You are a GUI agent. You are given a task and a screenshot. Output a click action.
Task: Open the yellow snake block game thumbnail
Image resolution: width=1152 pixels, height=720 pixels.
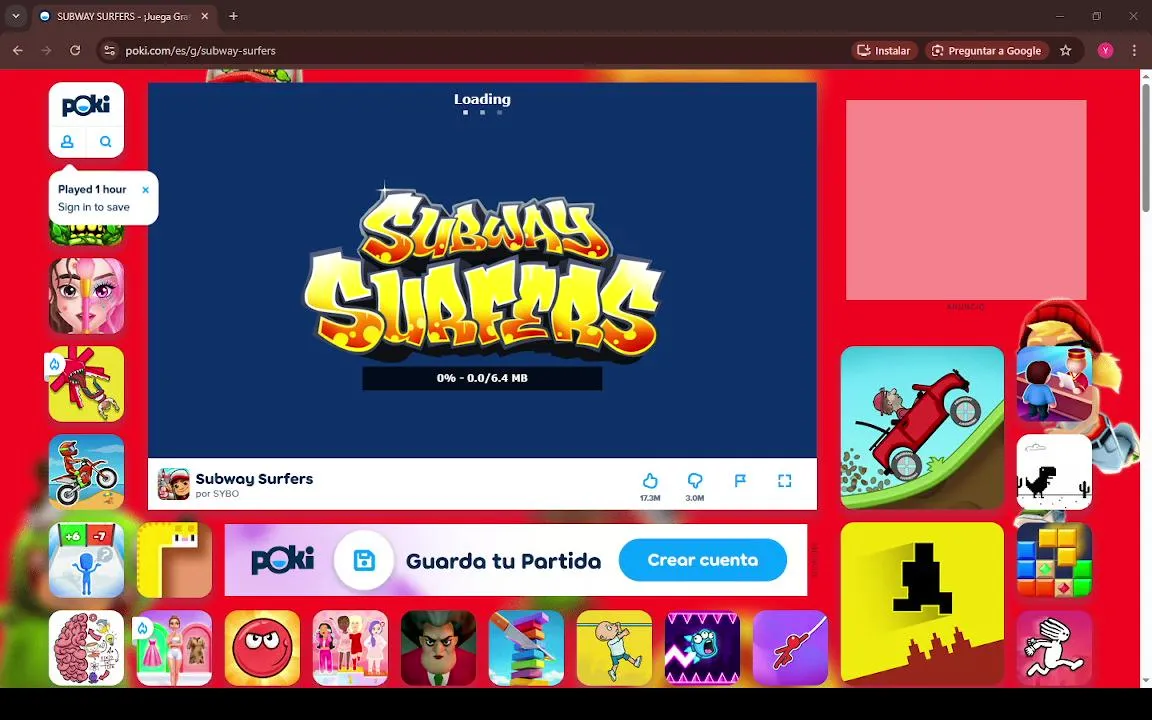click(174, 560)
